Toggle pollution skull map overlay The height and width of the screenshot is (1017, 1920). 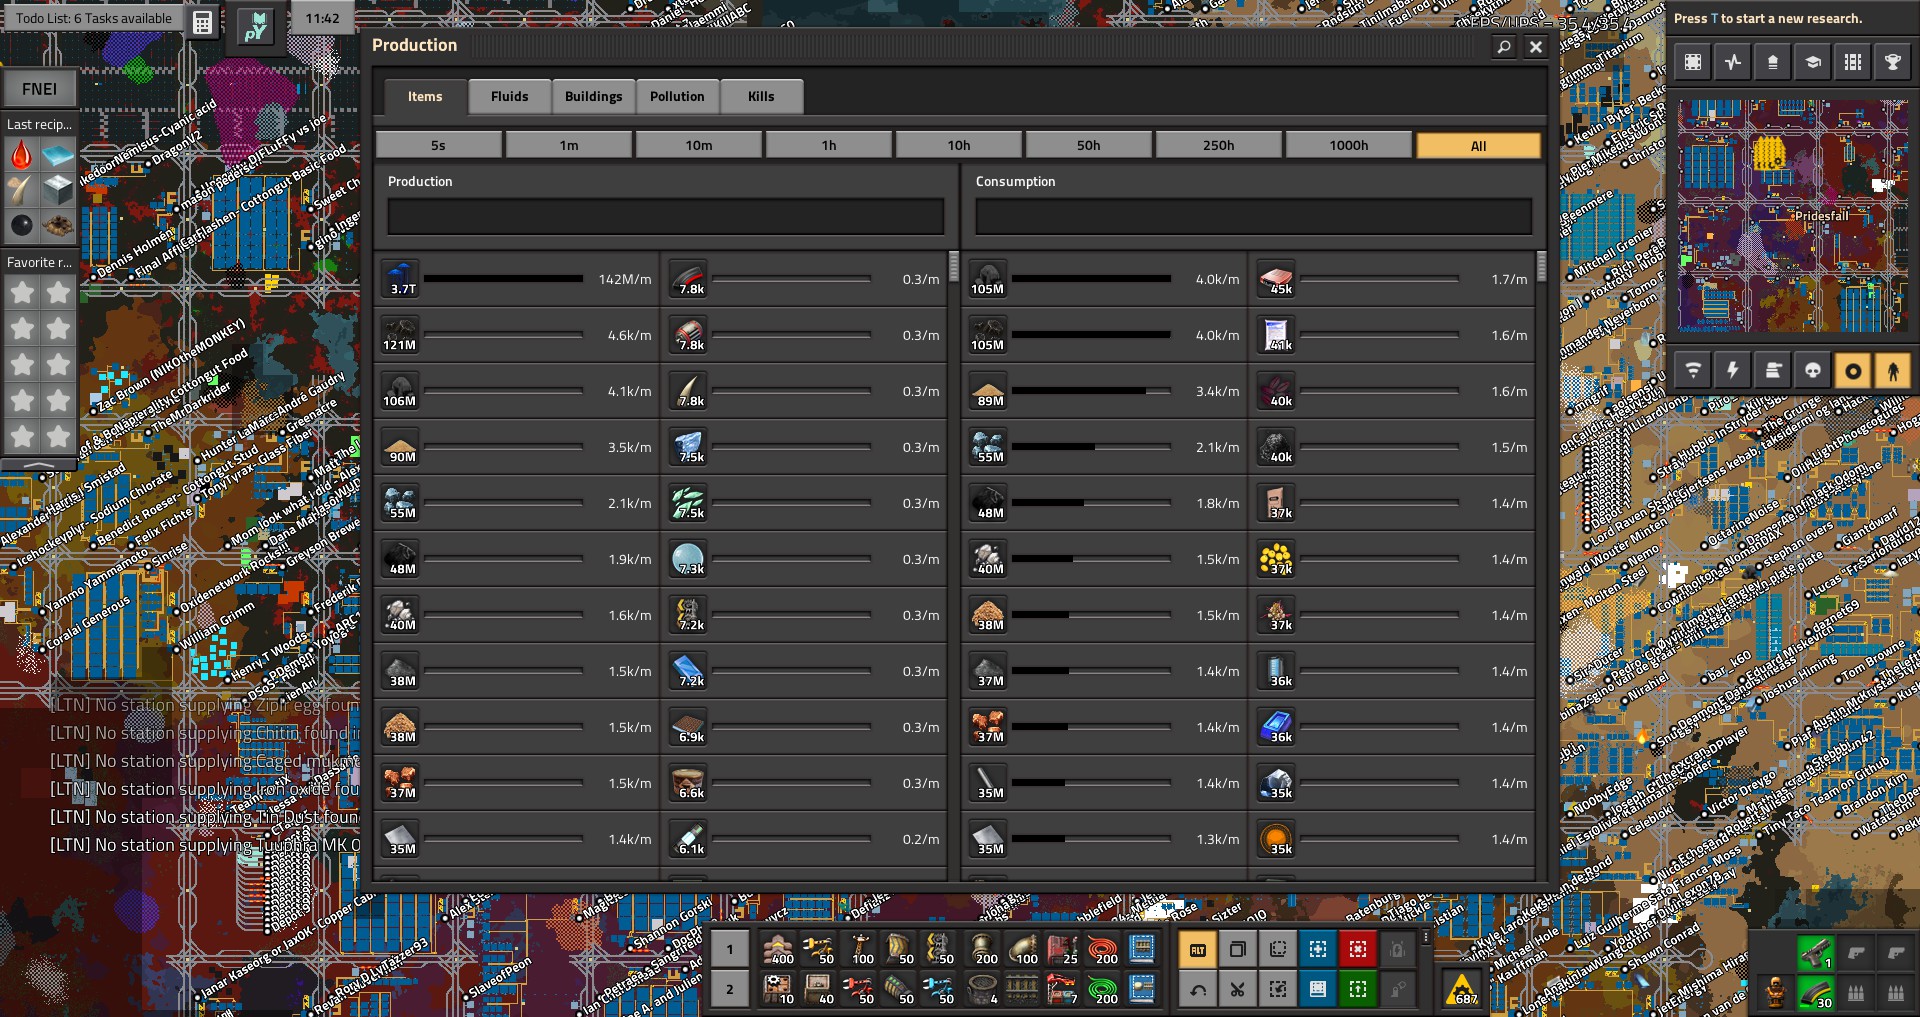point(1813,371)
